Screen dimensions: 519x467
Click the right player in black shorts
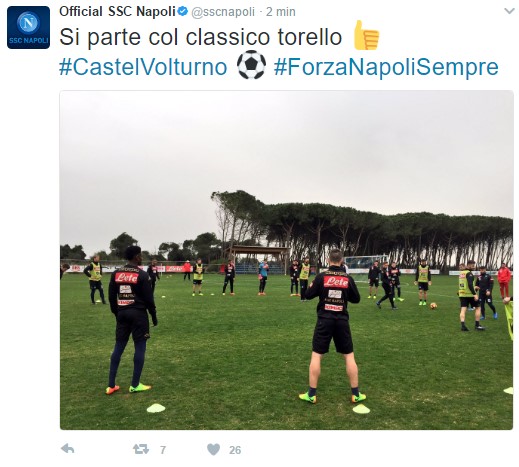point(333,326)
